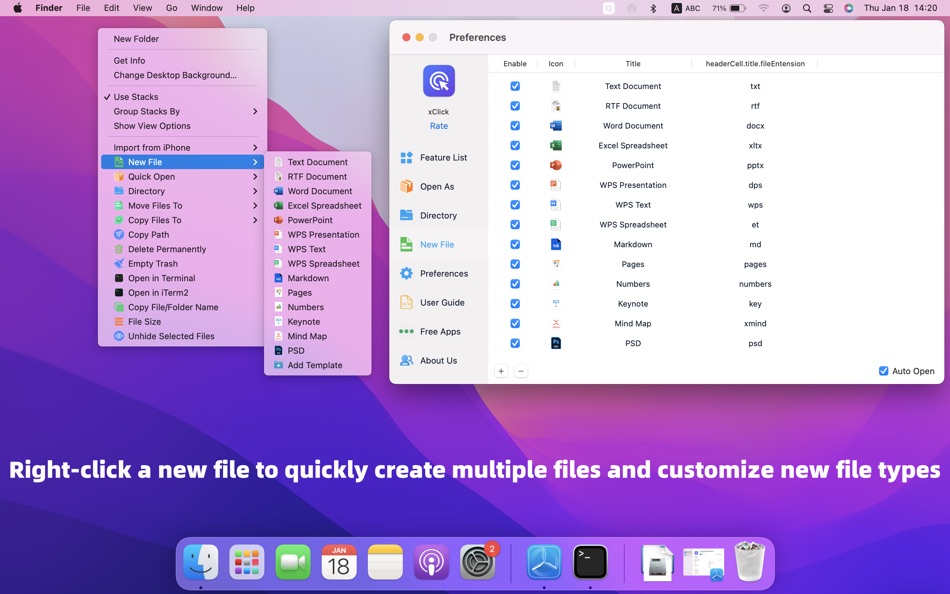This screenshot has width=950, height=594.
Task: Open User Guide from sidebar
Action: click(x=432, y=303)
